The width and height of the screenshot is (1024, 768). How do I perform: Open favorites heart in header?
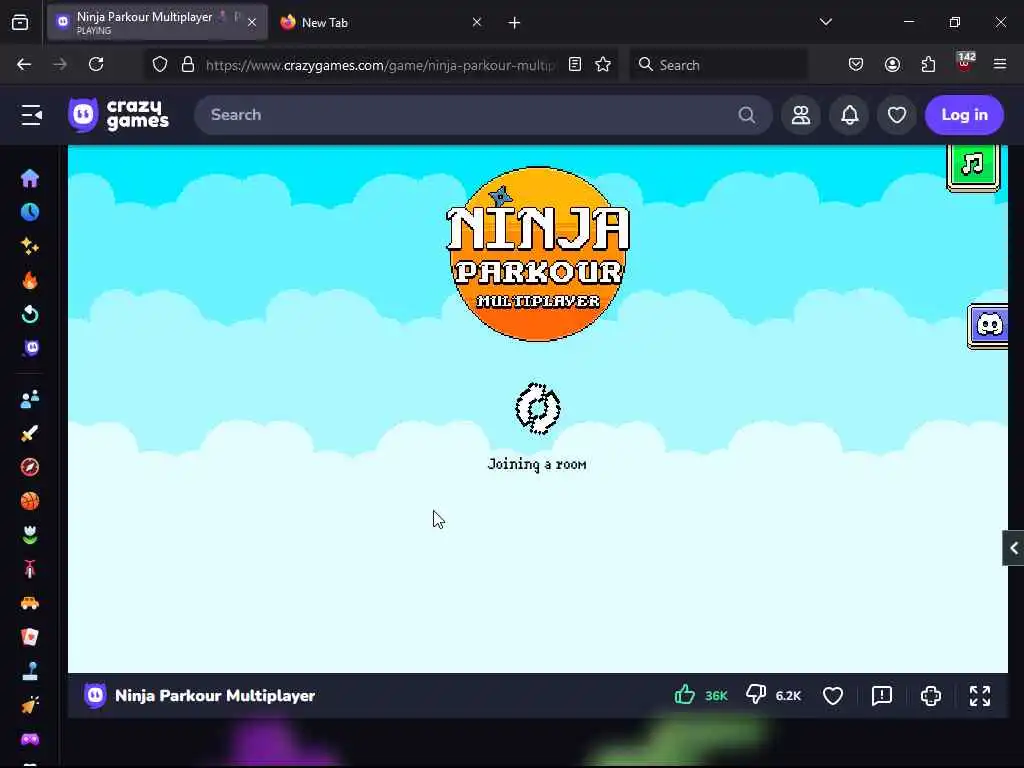[x=897, y=115]
